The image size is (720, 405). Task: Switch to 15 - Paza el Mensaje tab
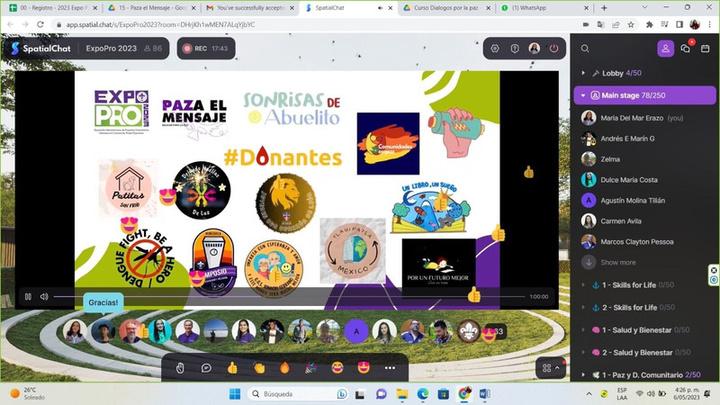click(152, 8)
